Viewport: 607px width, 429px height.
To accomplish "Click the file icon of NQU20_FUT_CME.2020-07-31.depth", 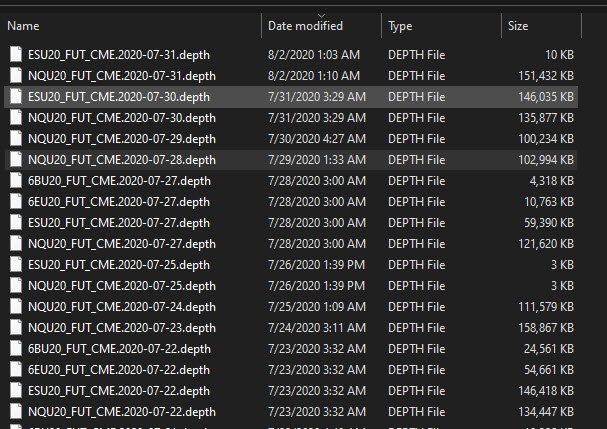I will coord(15,75).
